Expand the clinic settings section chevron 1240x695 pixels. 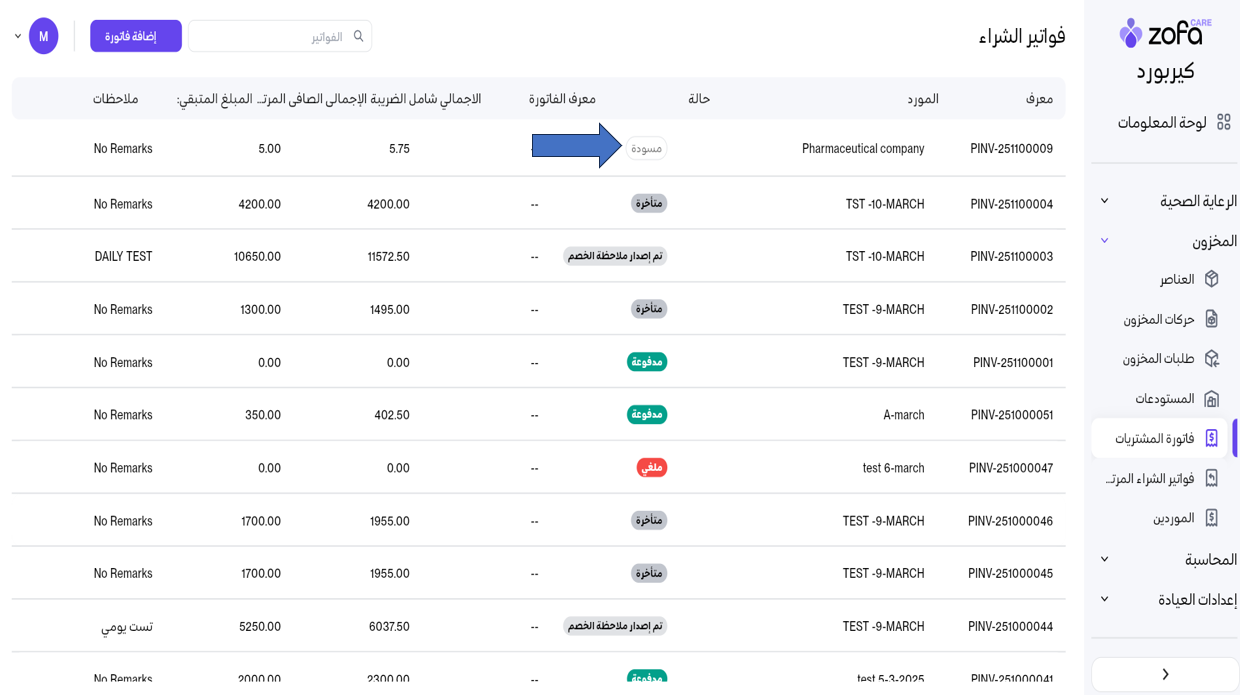pos(1104,599)
